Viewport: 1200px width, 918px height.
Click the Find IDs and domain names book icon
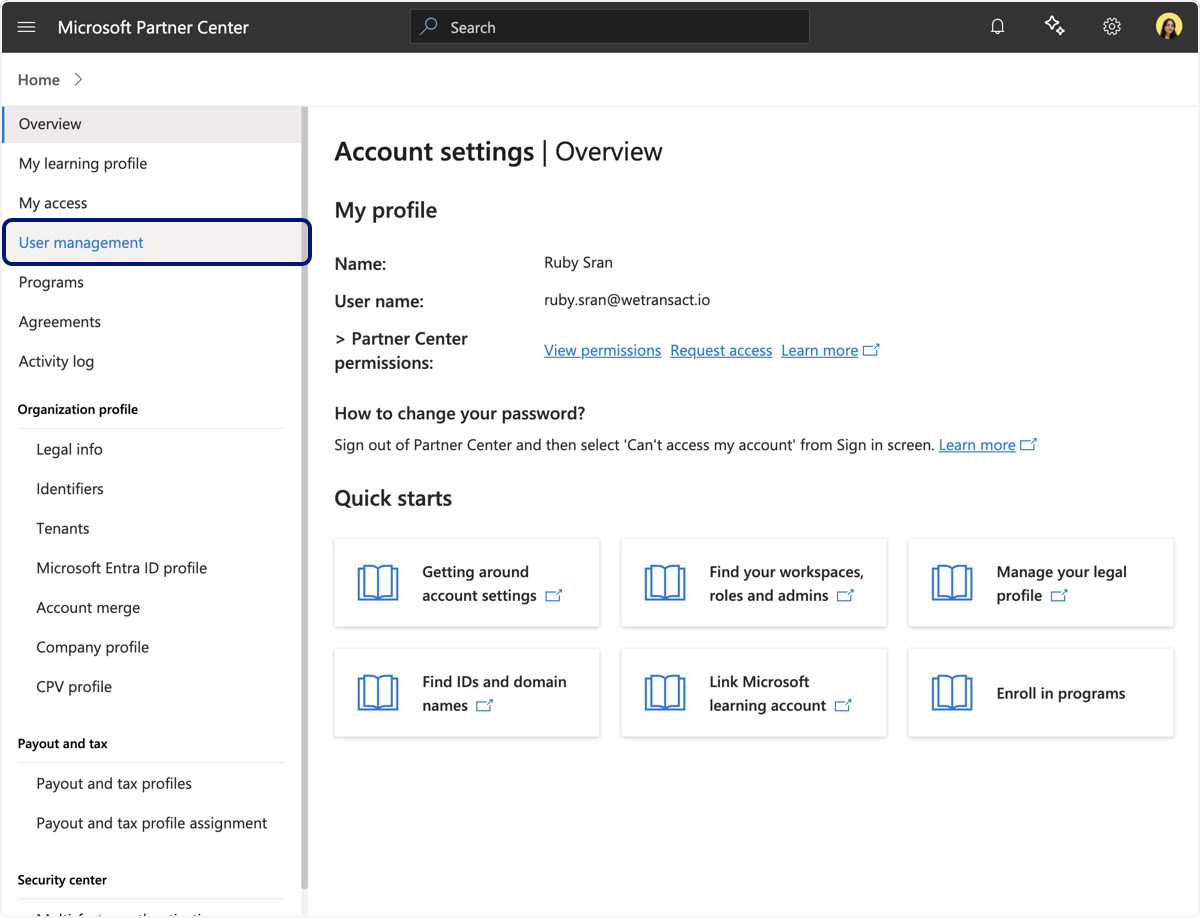coord(378,693)
